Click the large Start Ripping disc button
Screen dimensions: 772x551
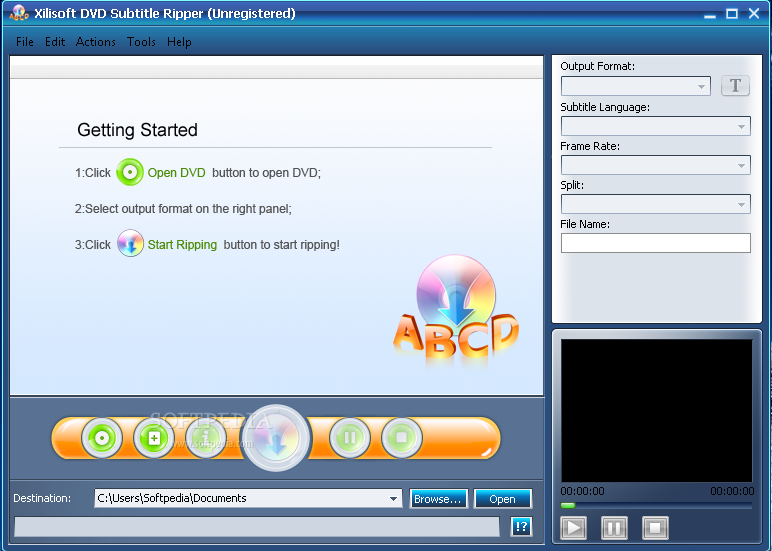(x=276, y=438)
